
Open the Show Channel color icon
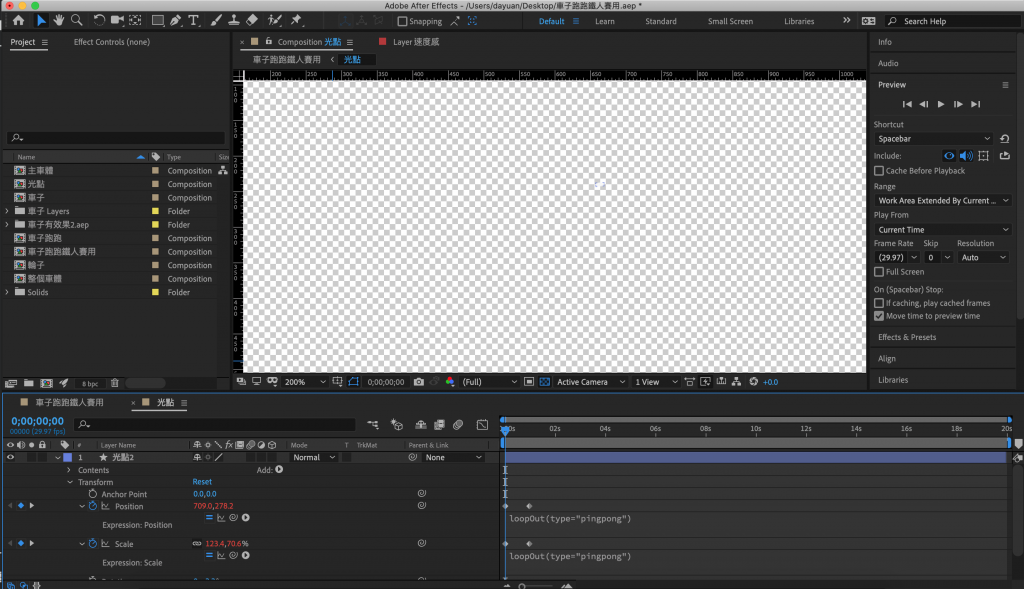point(450,382)
